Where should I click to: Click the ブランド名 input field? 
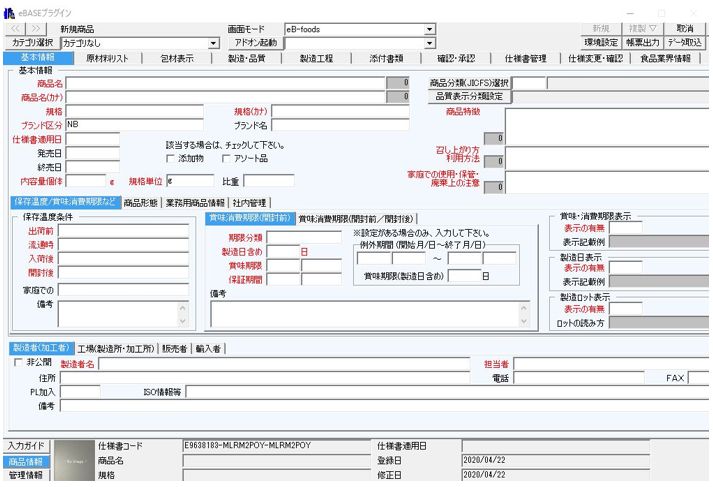pyautogui.click(x=340, y=125)
